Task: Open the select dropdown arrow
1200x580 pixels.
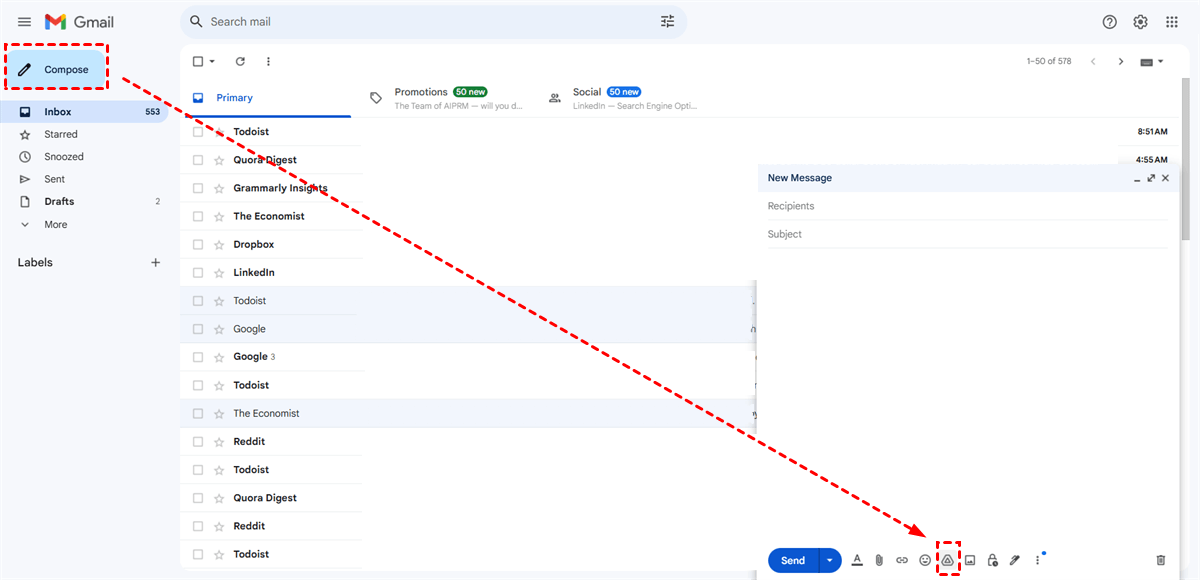Action: click(x=212, y=61)
